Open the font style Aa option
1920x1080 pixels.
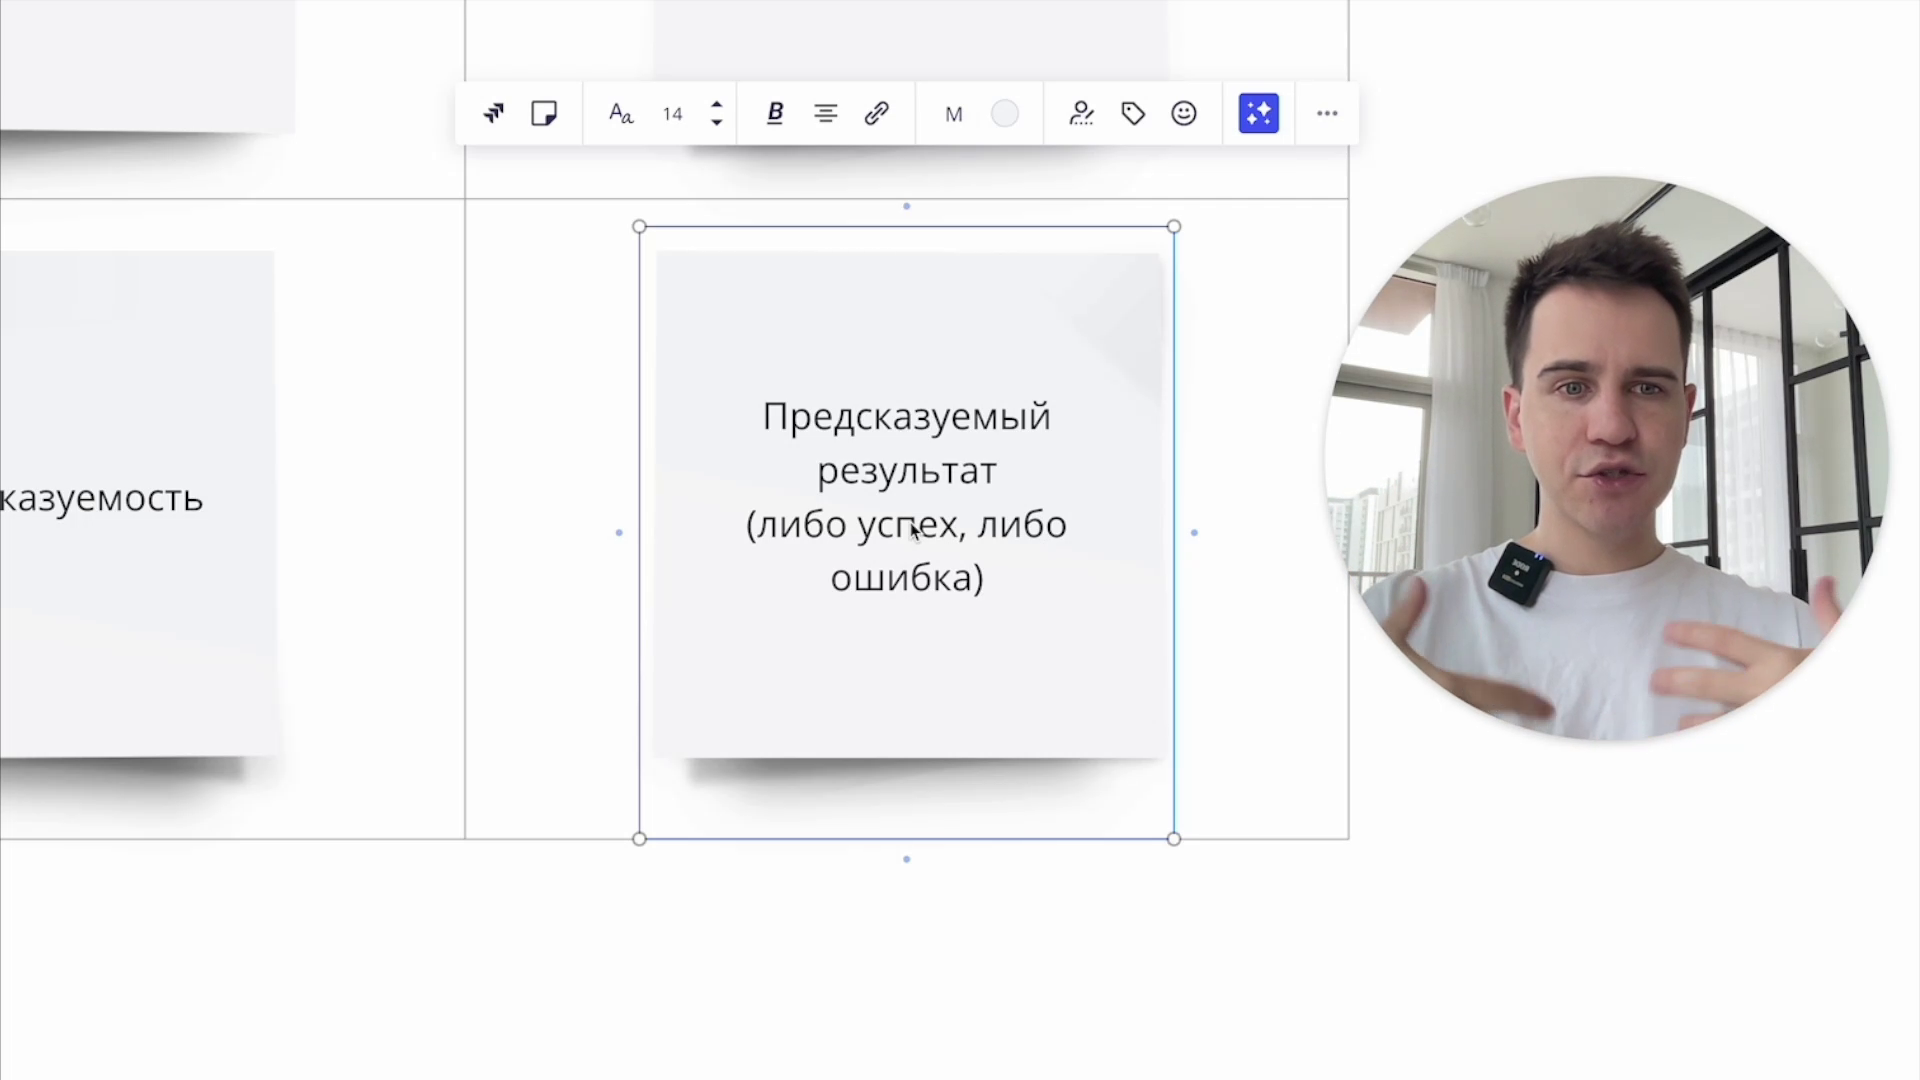pyautogui.click(x=621, y=113)
